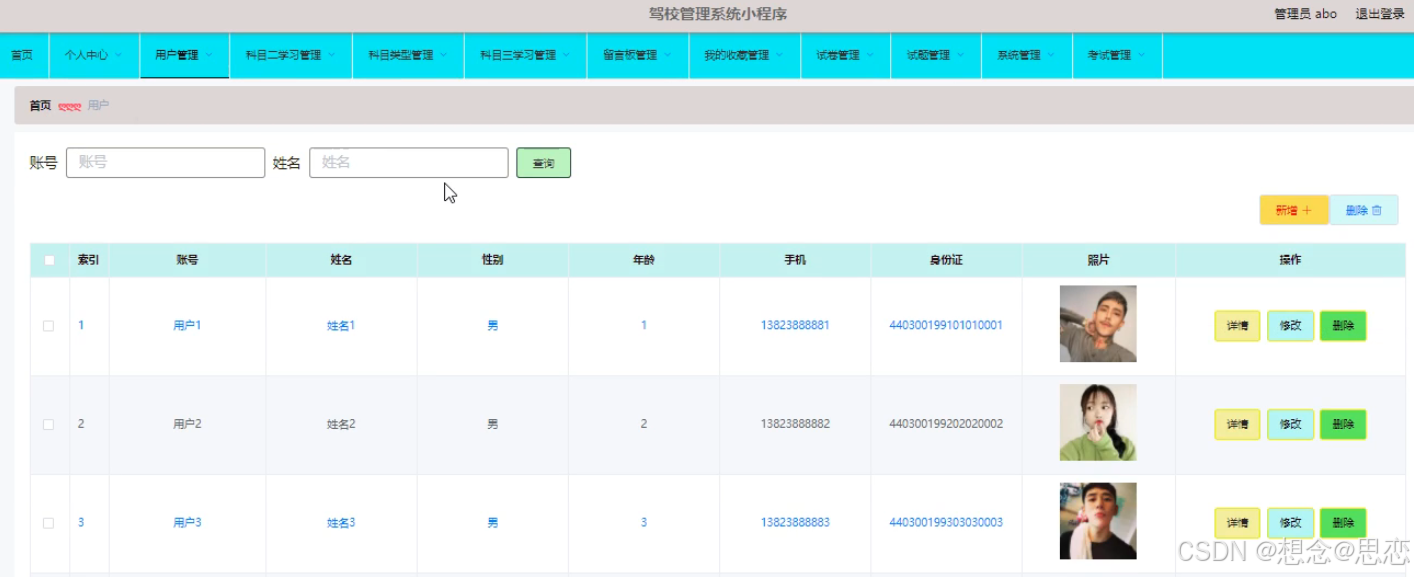Image resolution: width=1414 pixels, height=577 pixels.
Task: Delete 用户2 with green 删除 button
Action: (x=1343, y=424)
